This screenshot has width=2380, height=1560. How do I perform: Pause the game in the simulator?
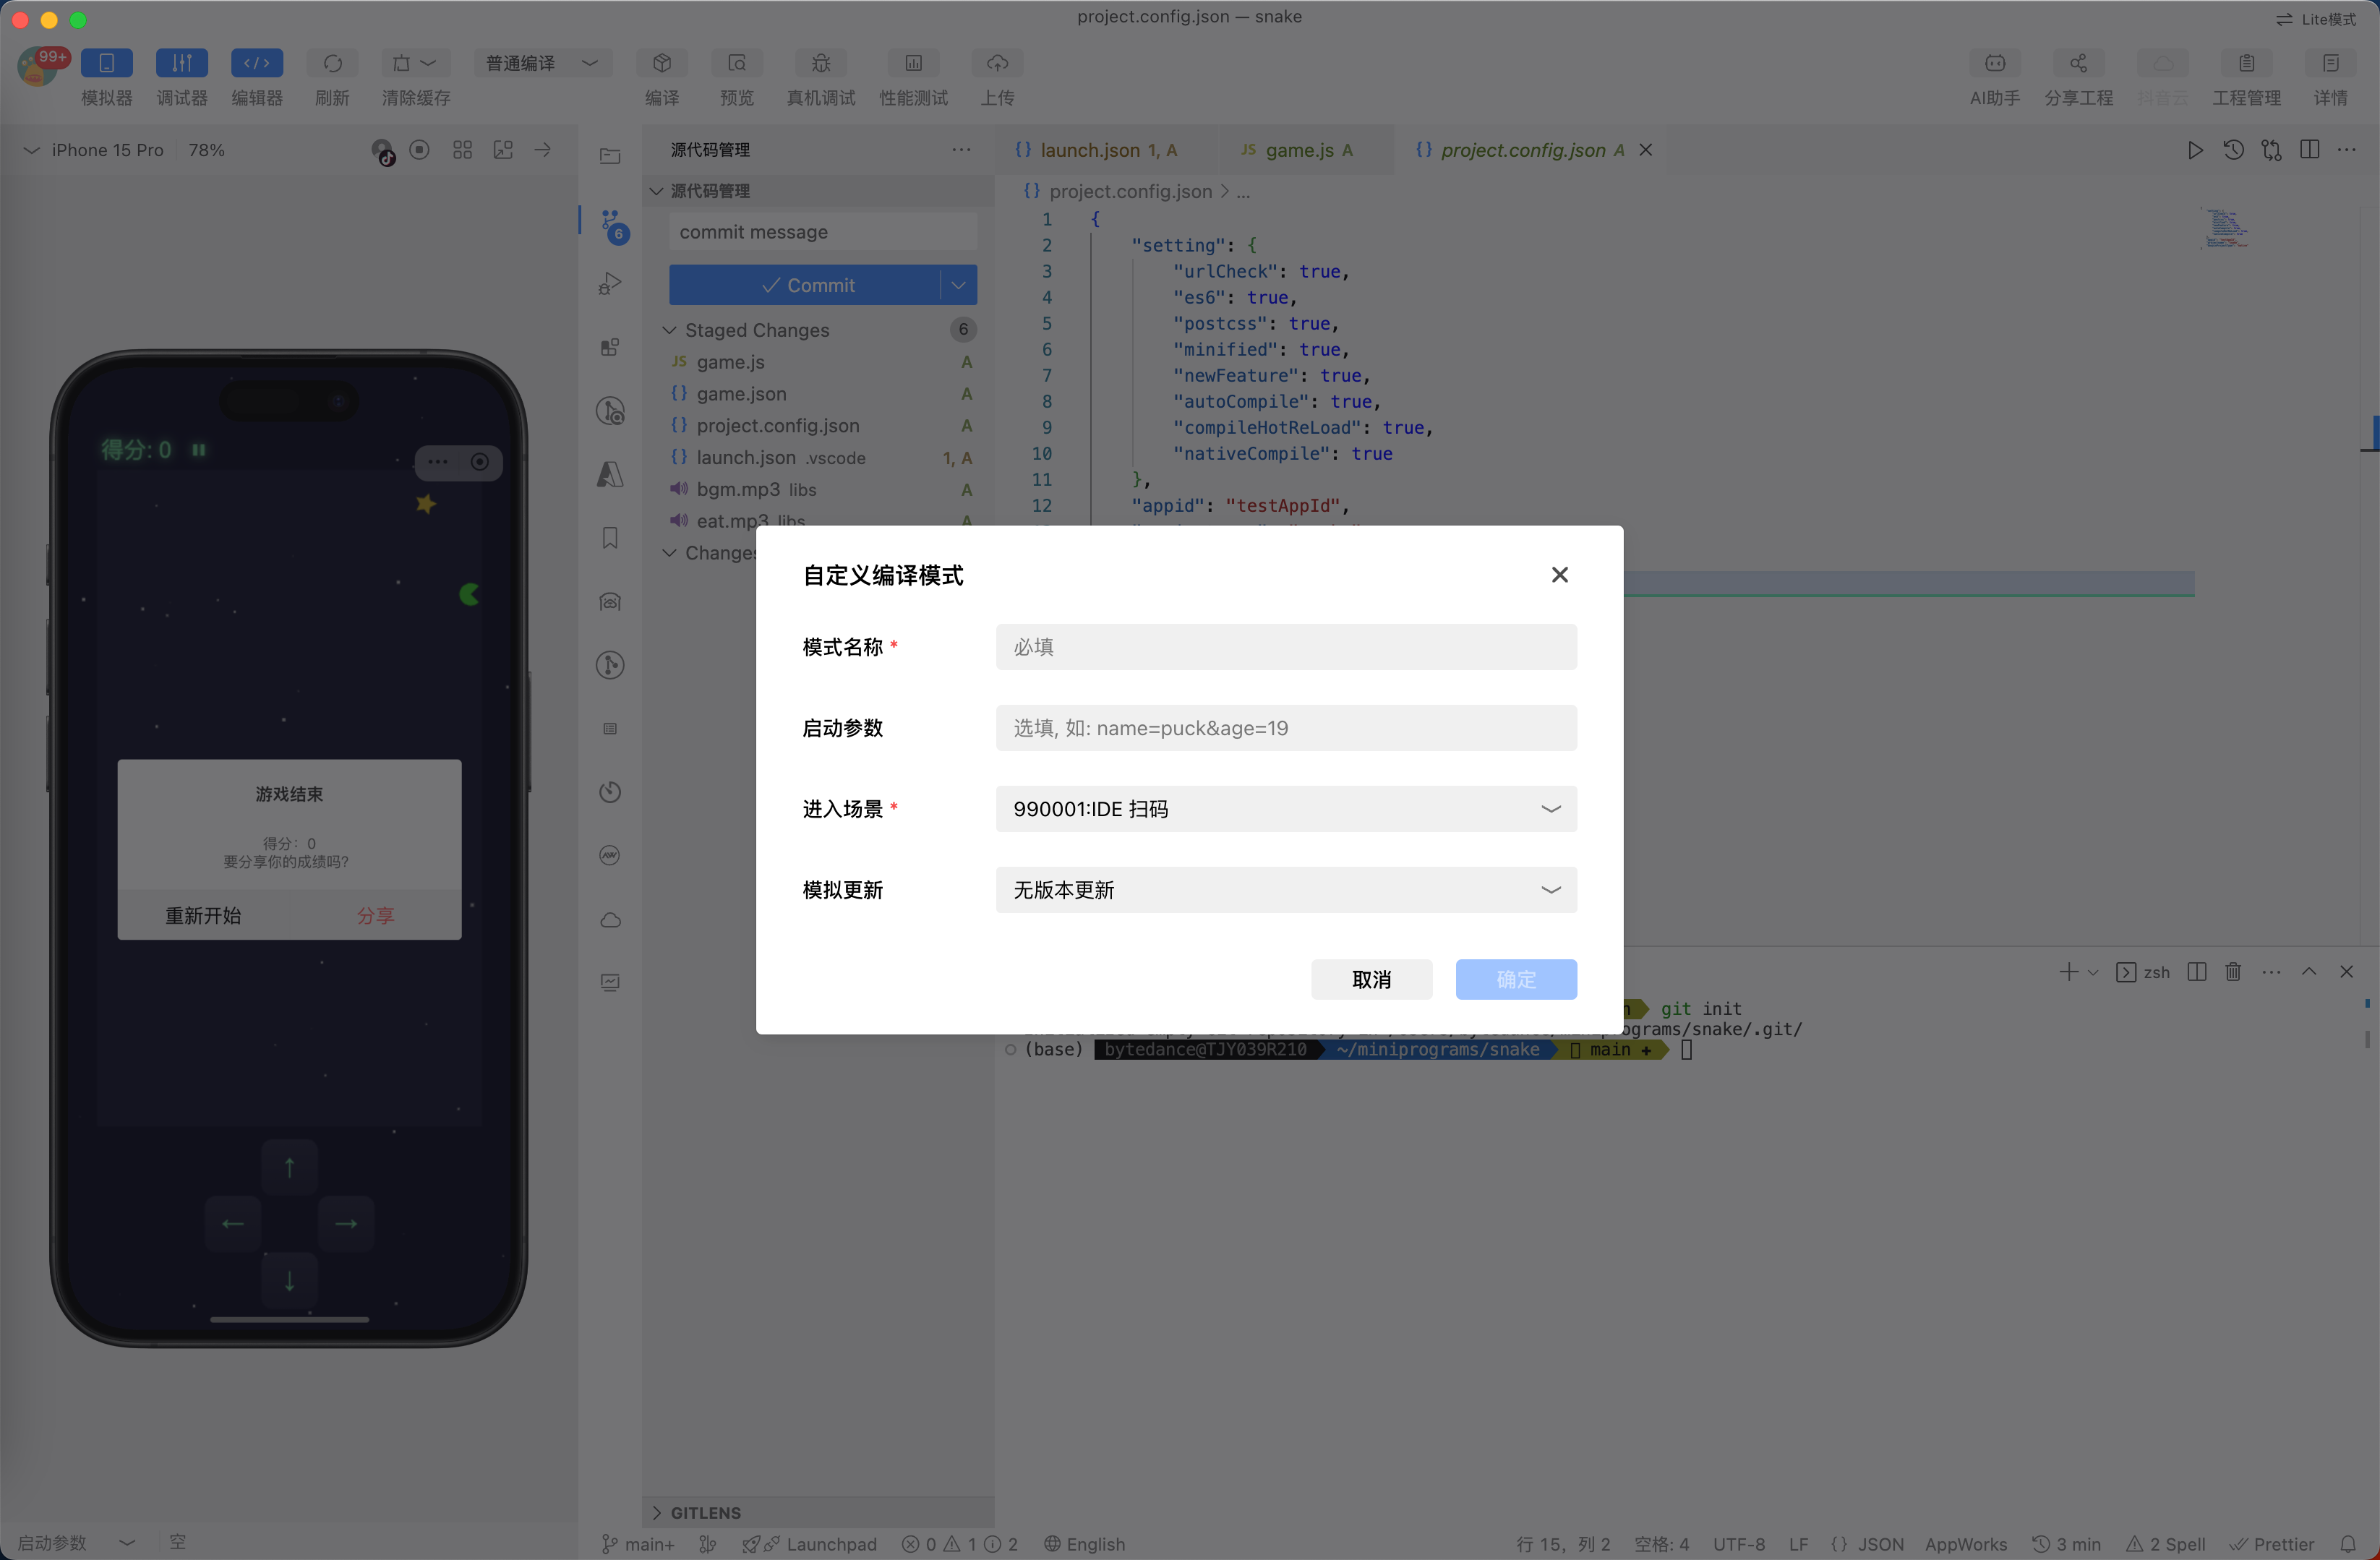[199, 450]
